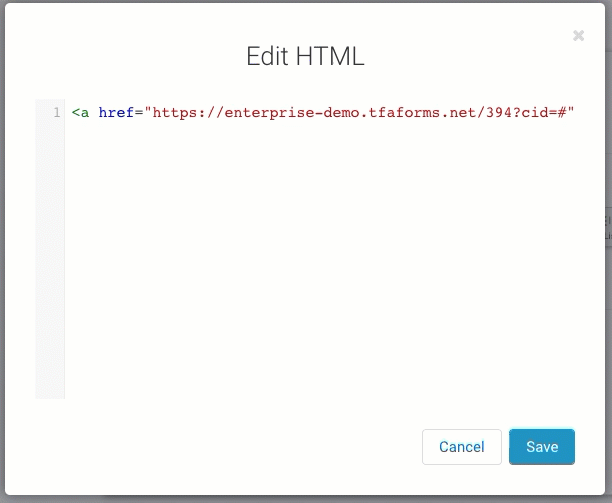Cancel the HTML edit
The image size is (612, 503).
[x=462, y=447]
